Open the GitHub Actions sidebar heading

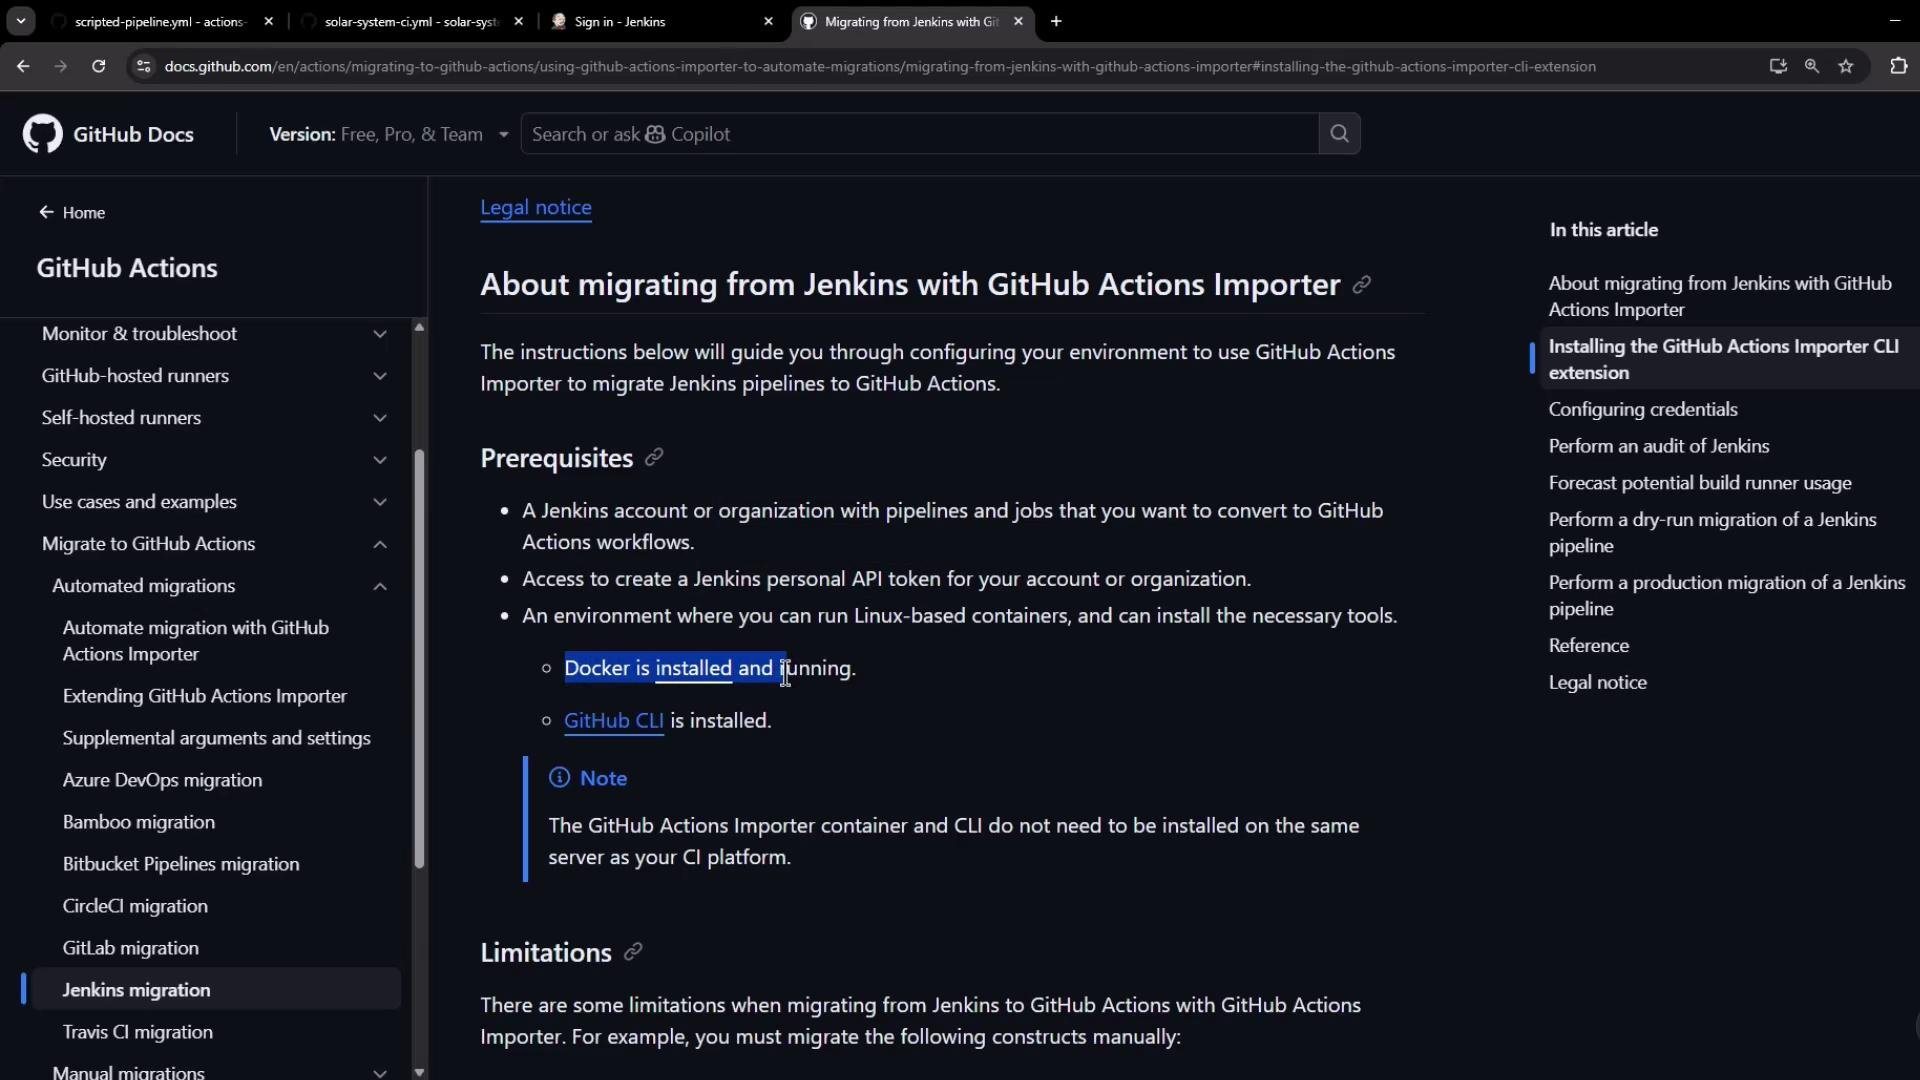[127, 268]
